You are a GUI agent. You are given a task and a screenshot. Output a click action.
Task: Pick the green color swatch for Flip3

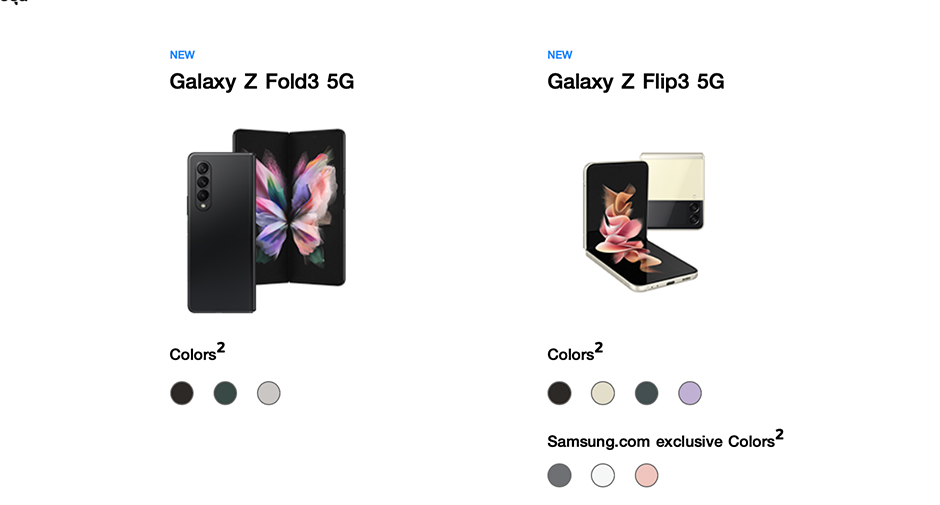point(646,393)
